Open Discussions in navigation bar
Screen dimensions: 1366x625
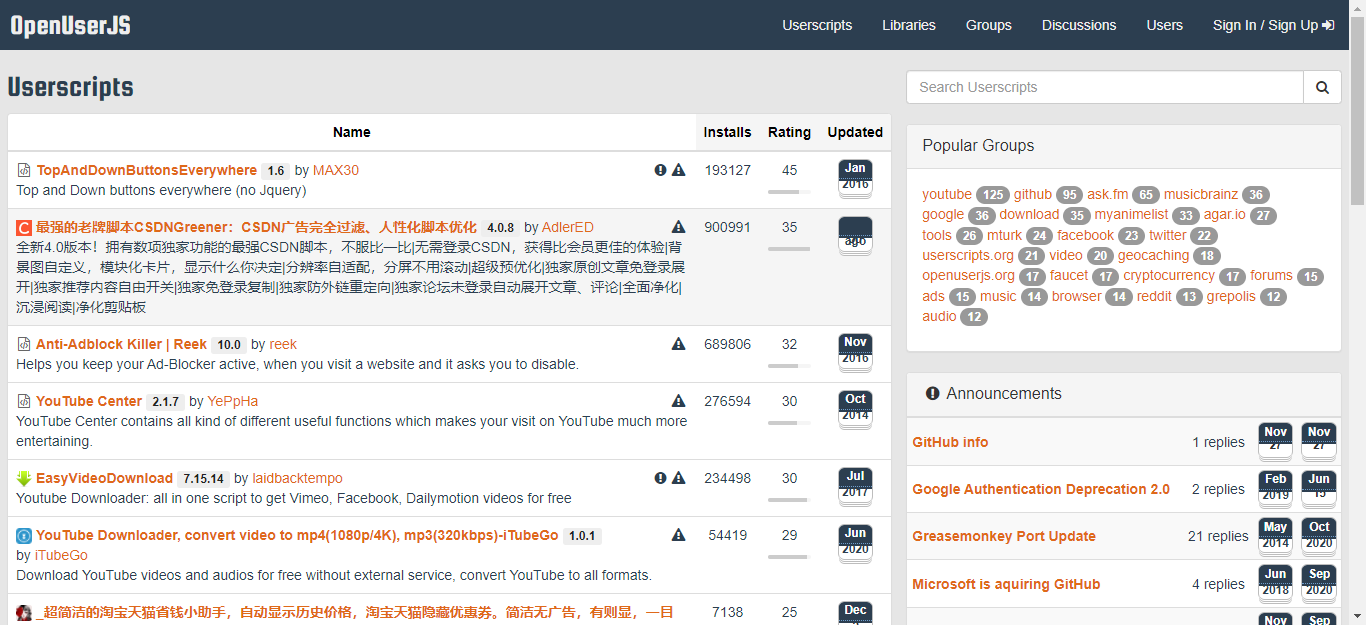click(1079, 25)
